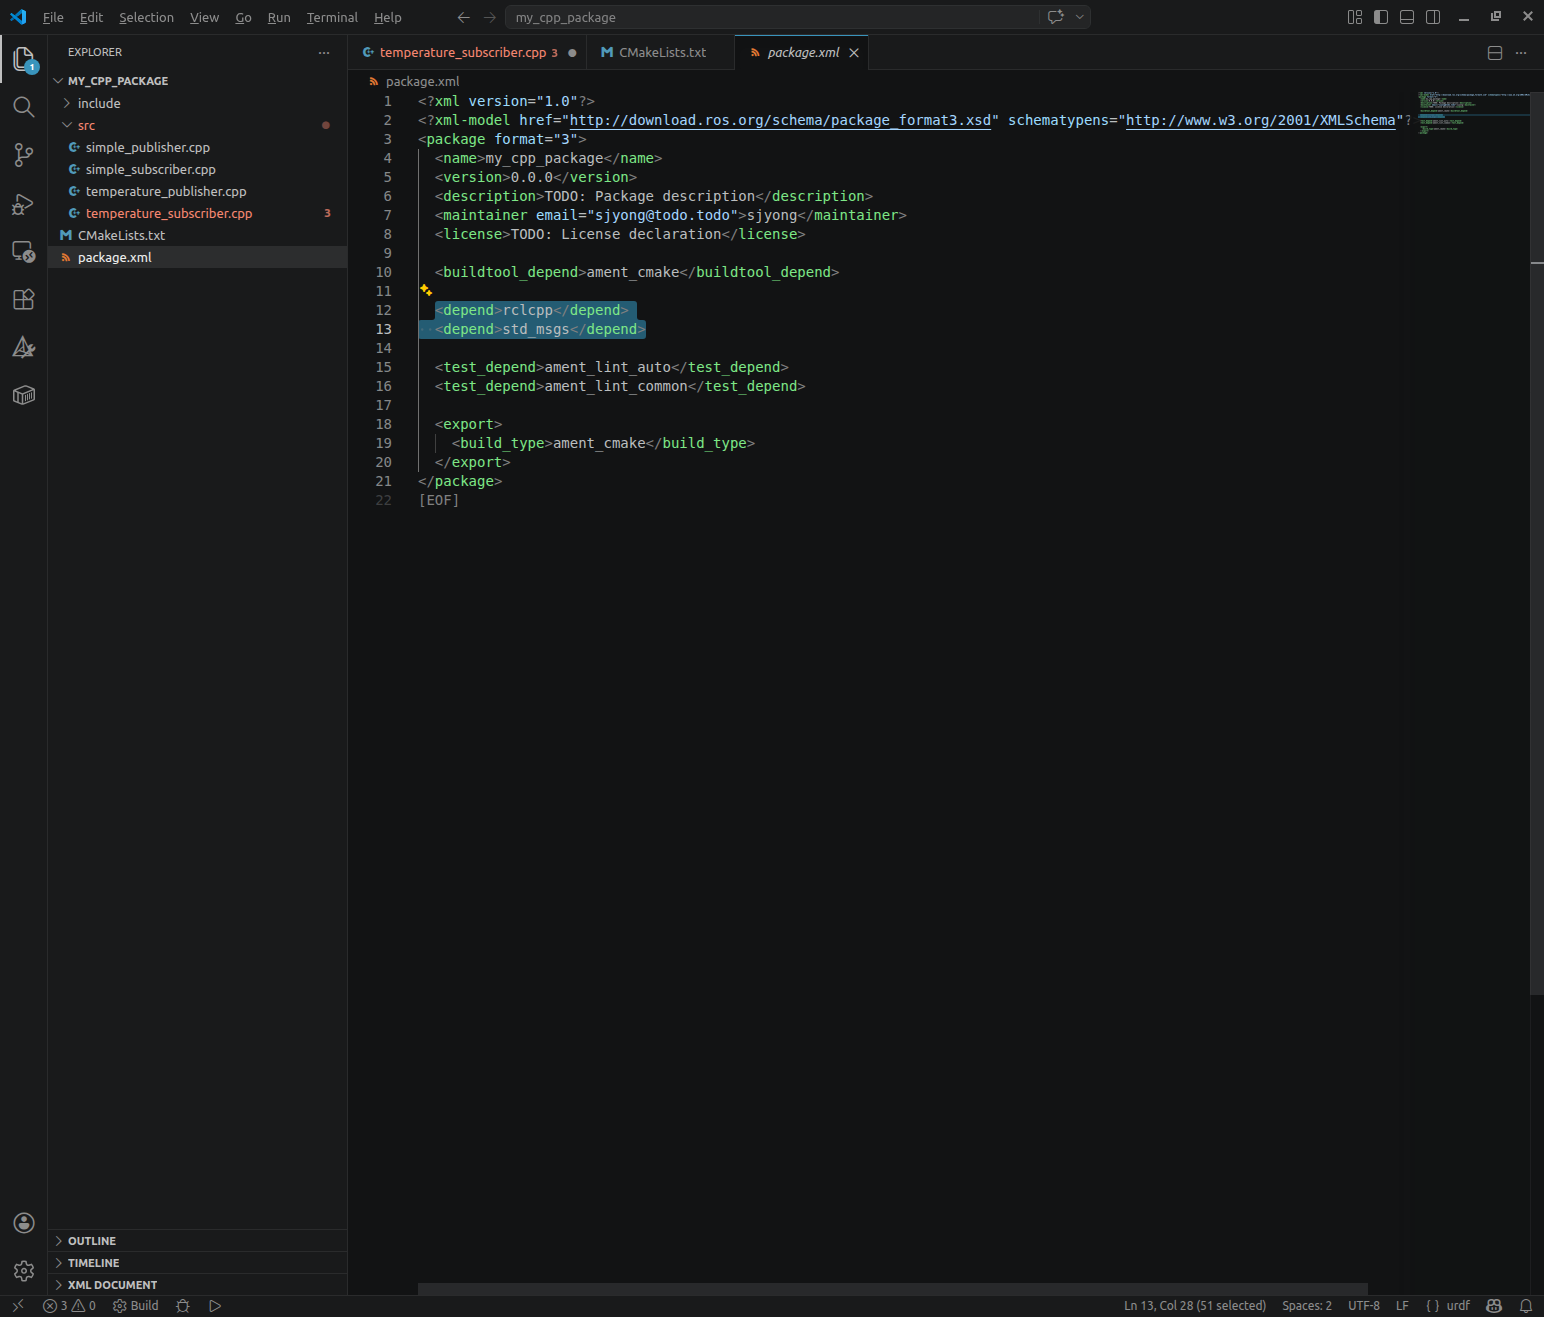Go back with the navigation arrow
The image size is (1544, 1317).
[463, 17]
